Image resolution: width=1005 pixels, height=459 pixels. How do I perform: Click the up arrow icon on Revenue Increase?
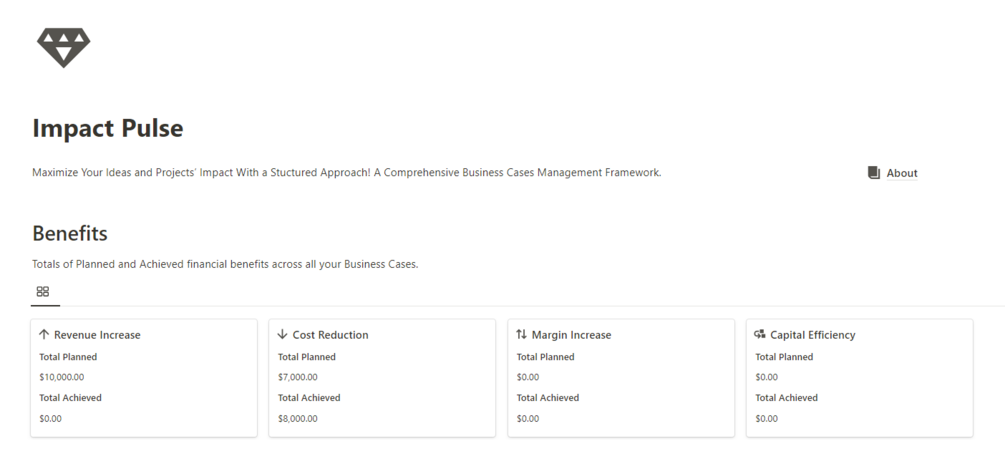coord(44,335)
